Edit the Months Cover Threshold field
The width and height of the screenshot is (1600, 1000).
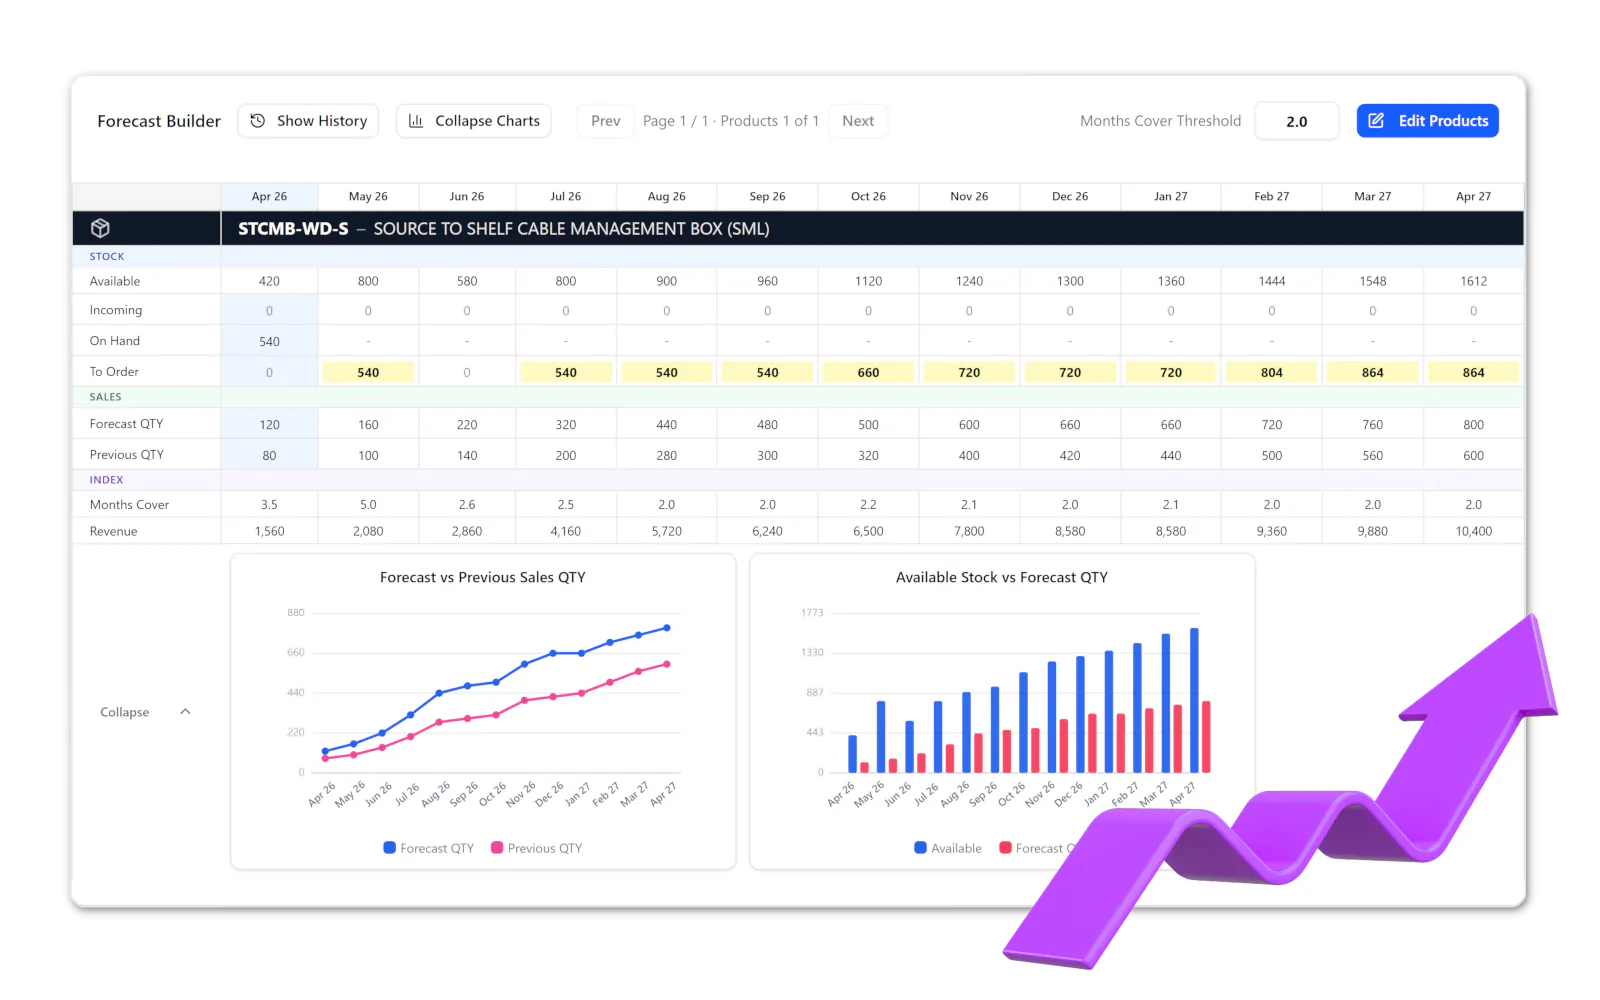coord(1297,121)
